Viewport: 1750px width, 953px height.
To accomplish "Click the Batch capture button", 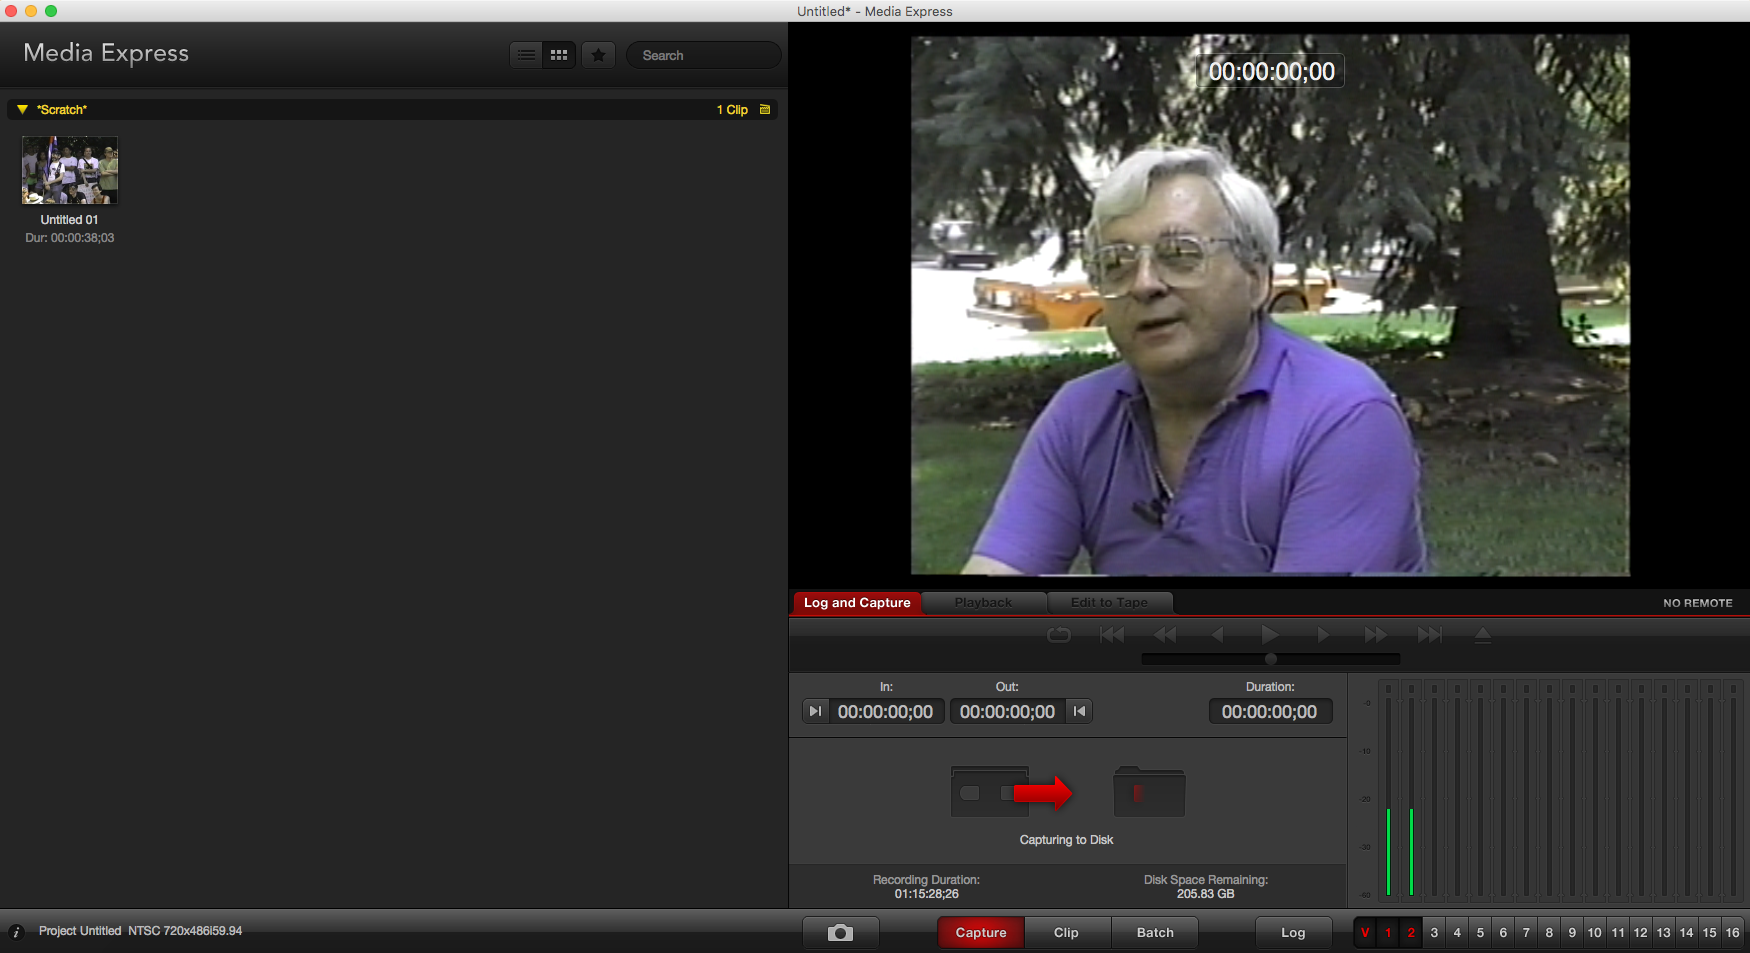I will click(x=1155, y=932).
